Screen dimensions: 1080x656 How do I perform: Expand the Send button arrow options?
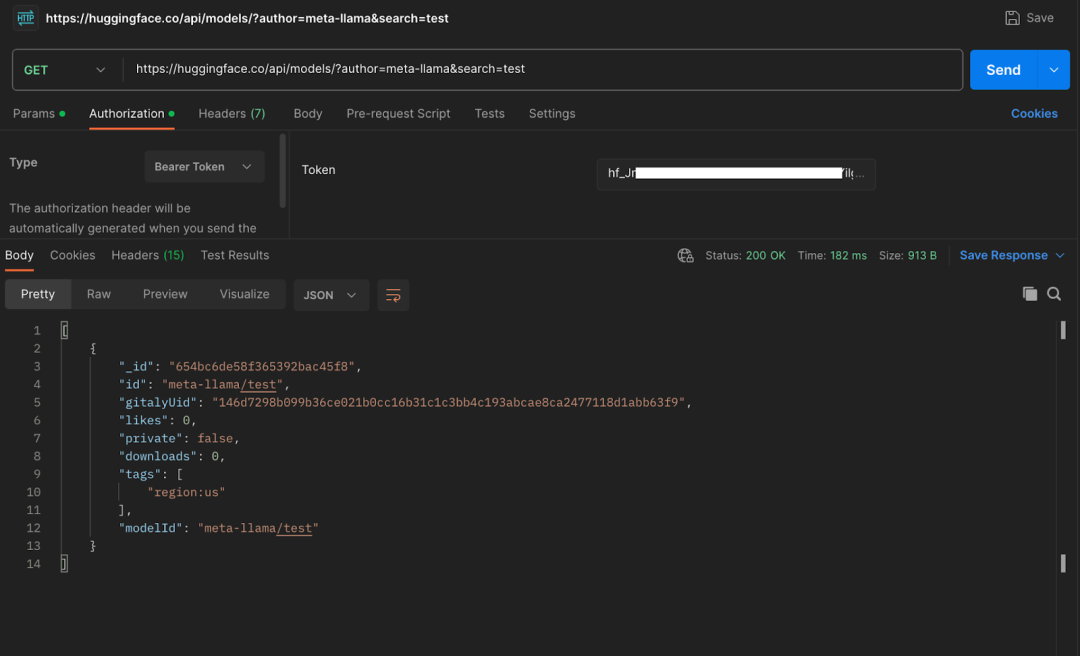click(1054, 70)
